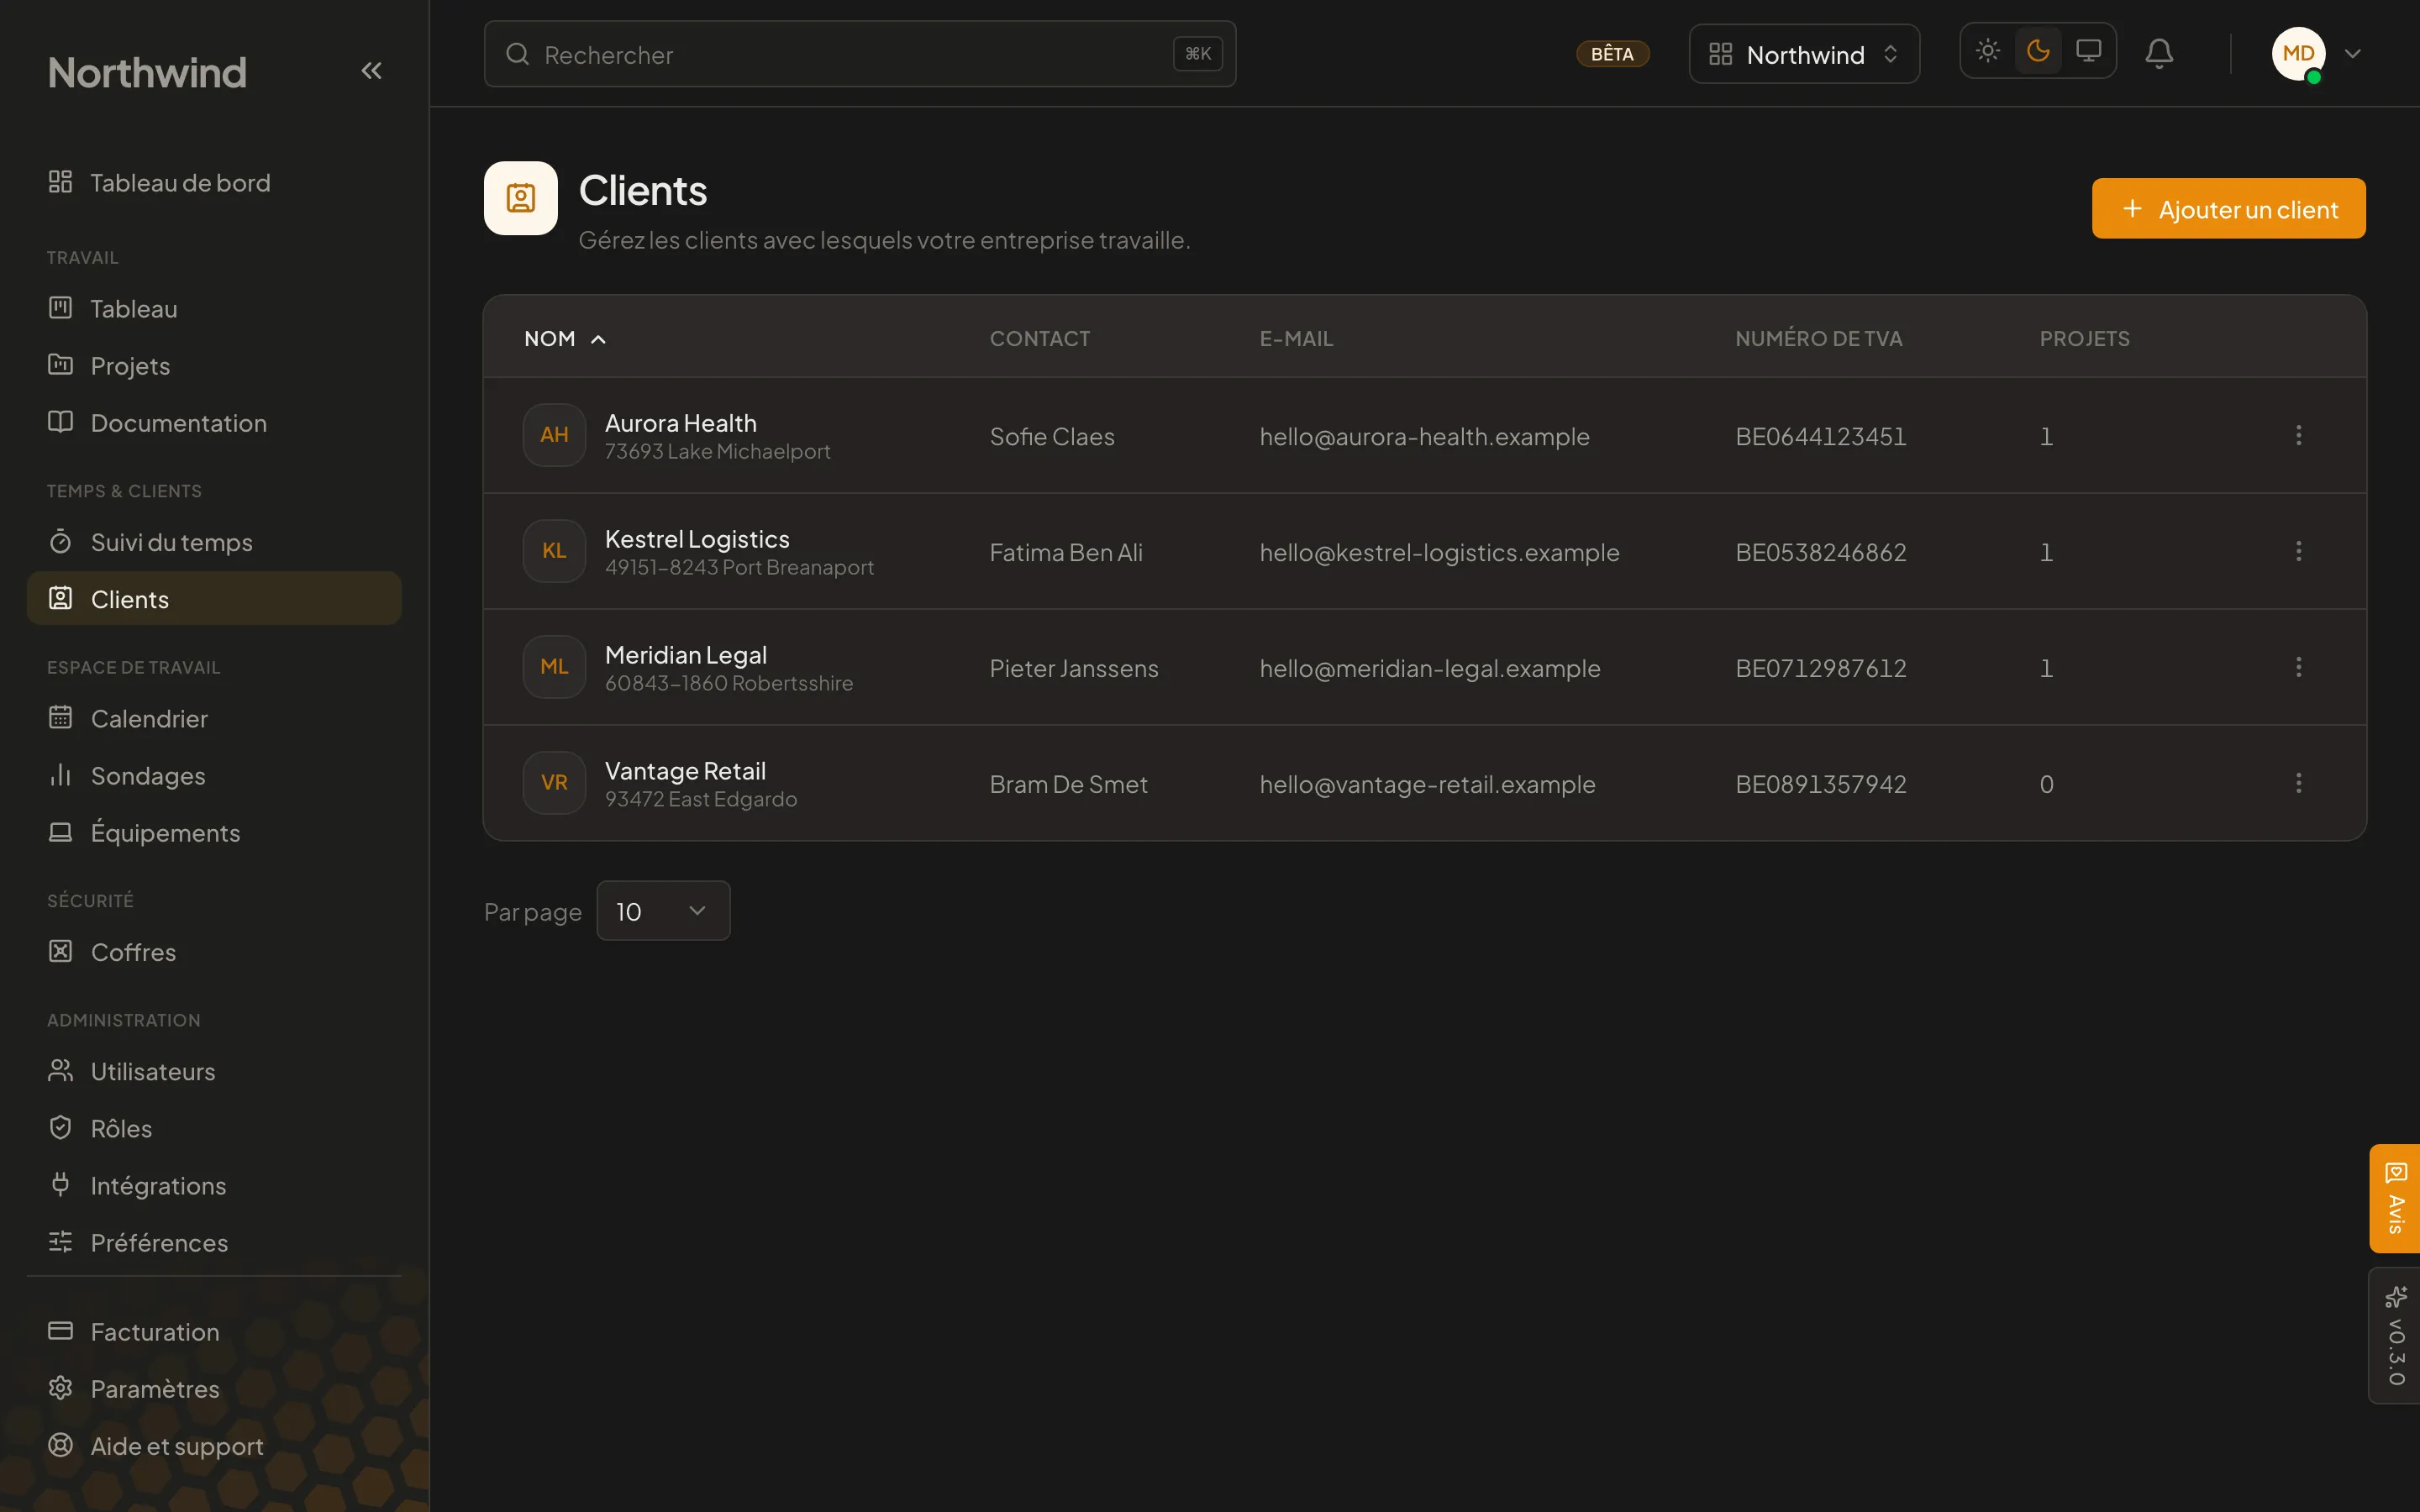Collapse the sidebar with the double chevron
The width and height of the screenshot is (2420, 1512).
tap(371, 71)
